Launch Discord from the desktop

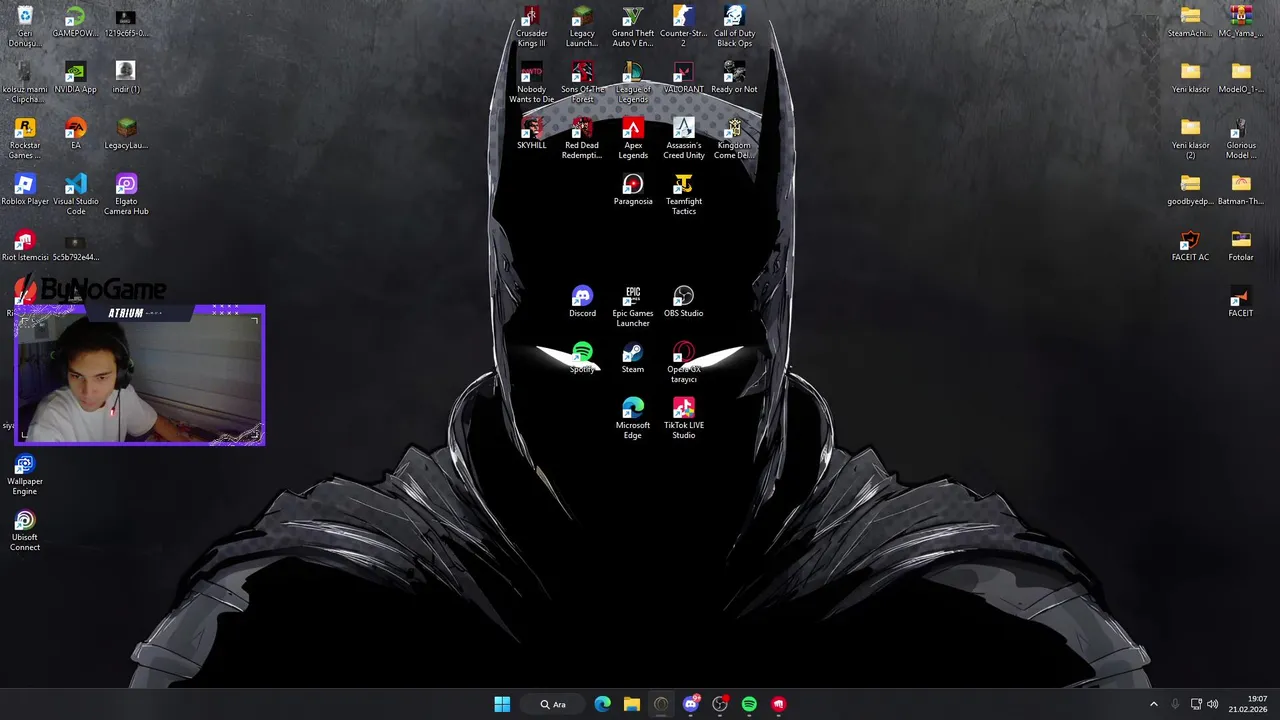click(582, 301)
